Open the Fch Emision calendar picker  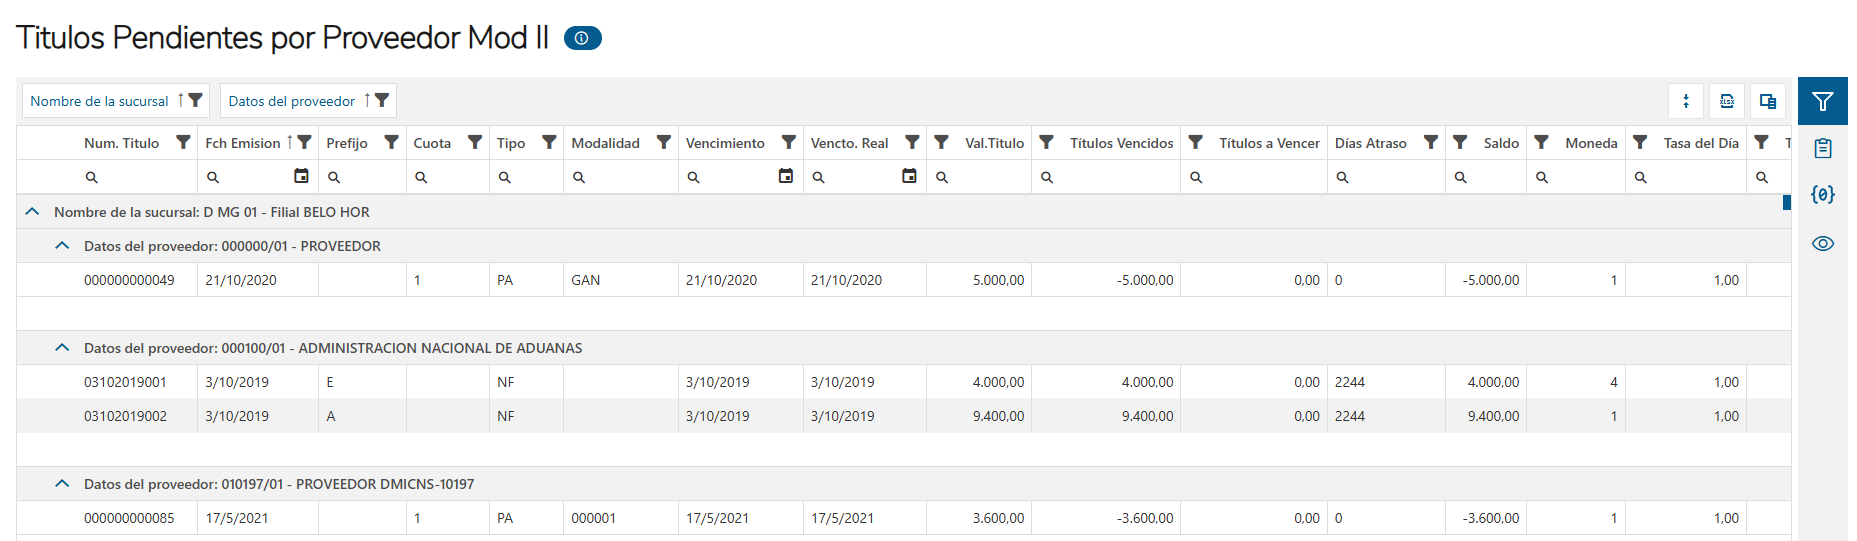301,176
